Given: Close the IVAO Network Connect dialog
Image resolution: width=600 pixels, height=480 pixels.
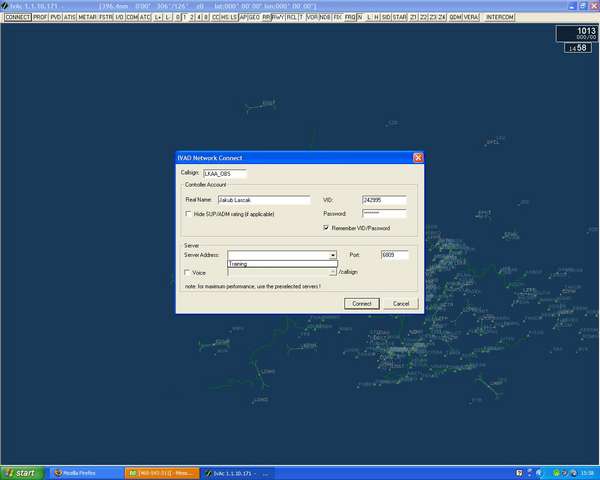Looking at the screenshot, I should [x=418, y=158].
